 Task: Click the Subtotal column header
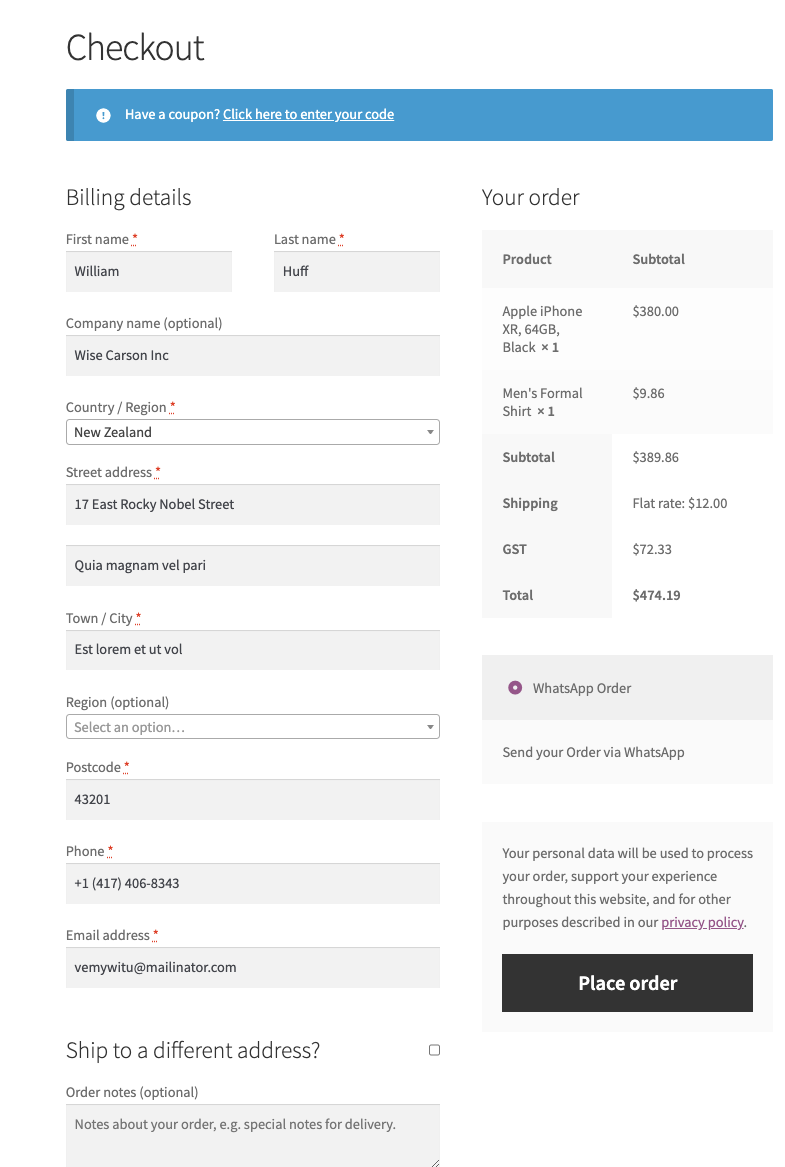coord(659,260)
